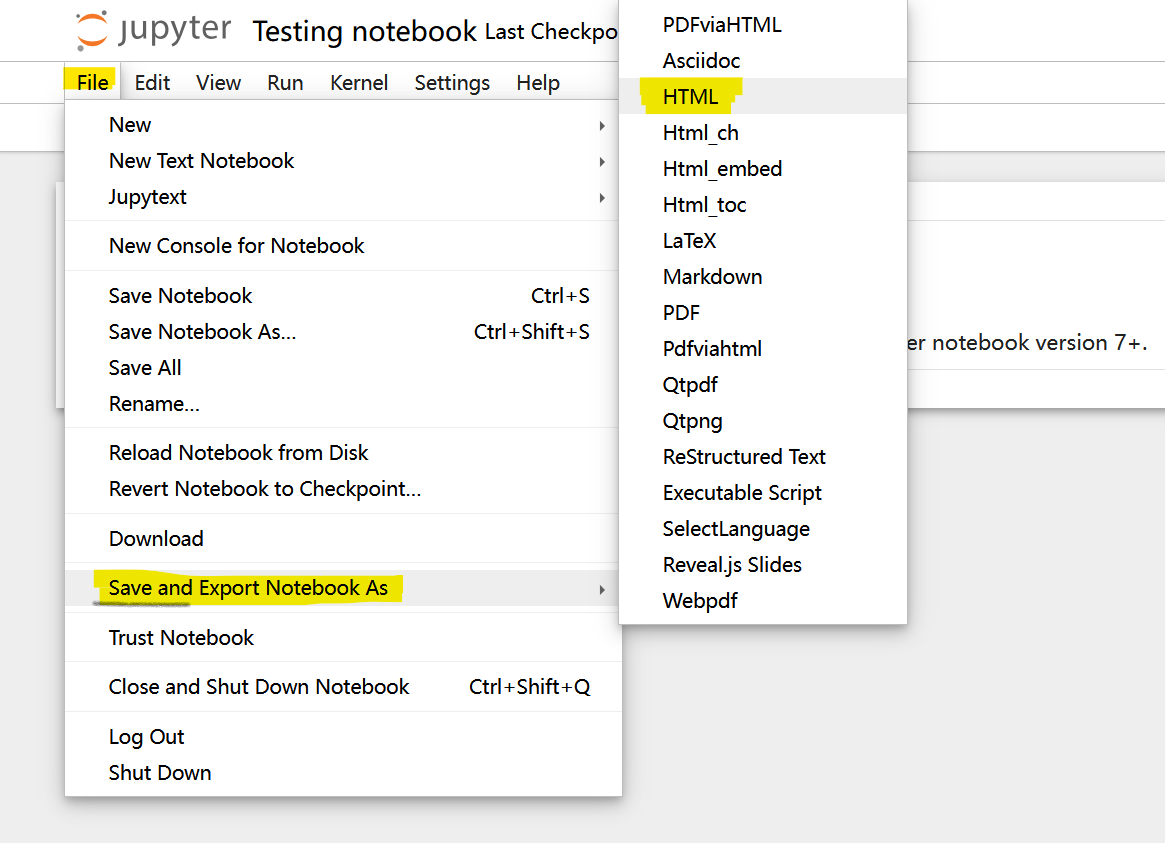
Task: Open the Settings menu
Action: click(452, 82)
